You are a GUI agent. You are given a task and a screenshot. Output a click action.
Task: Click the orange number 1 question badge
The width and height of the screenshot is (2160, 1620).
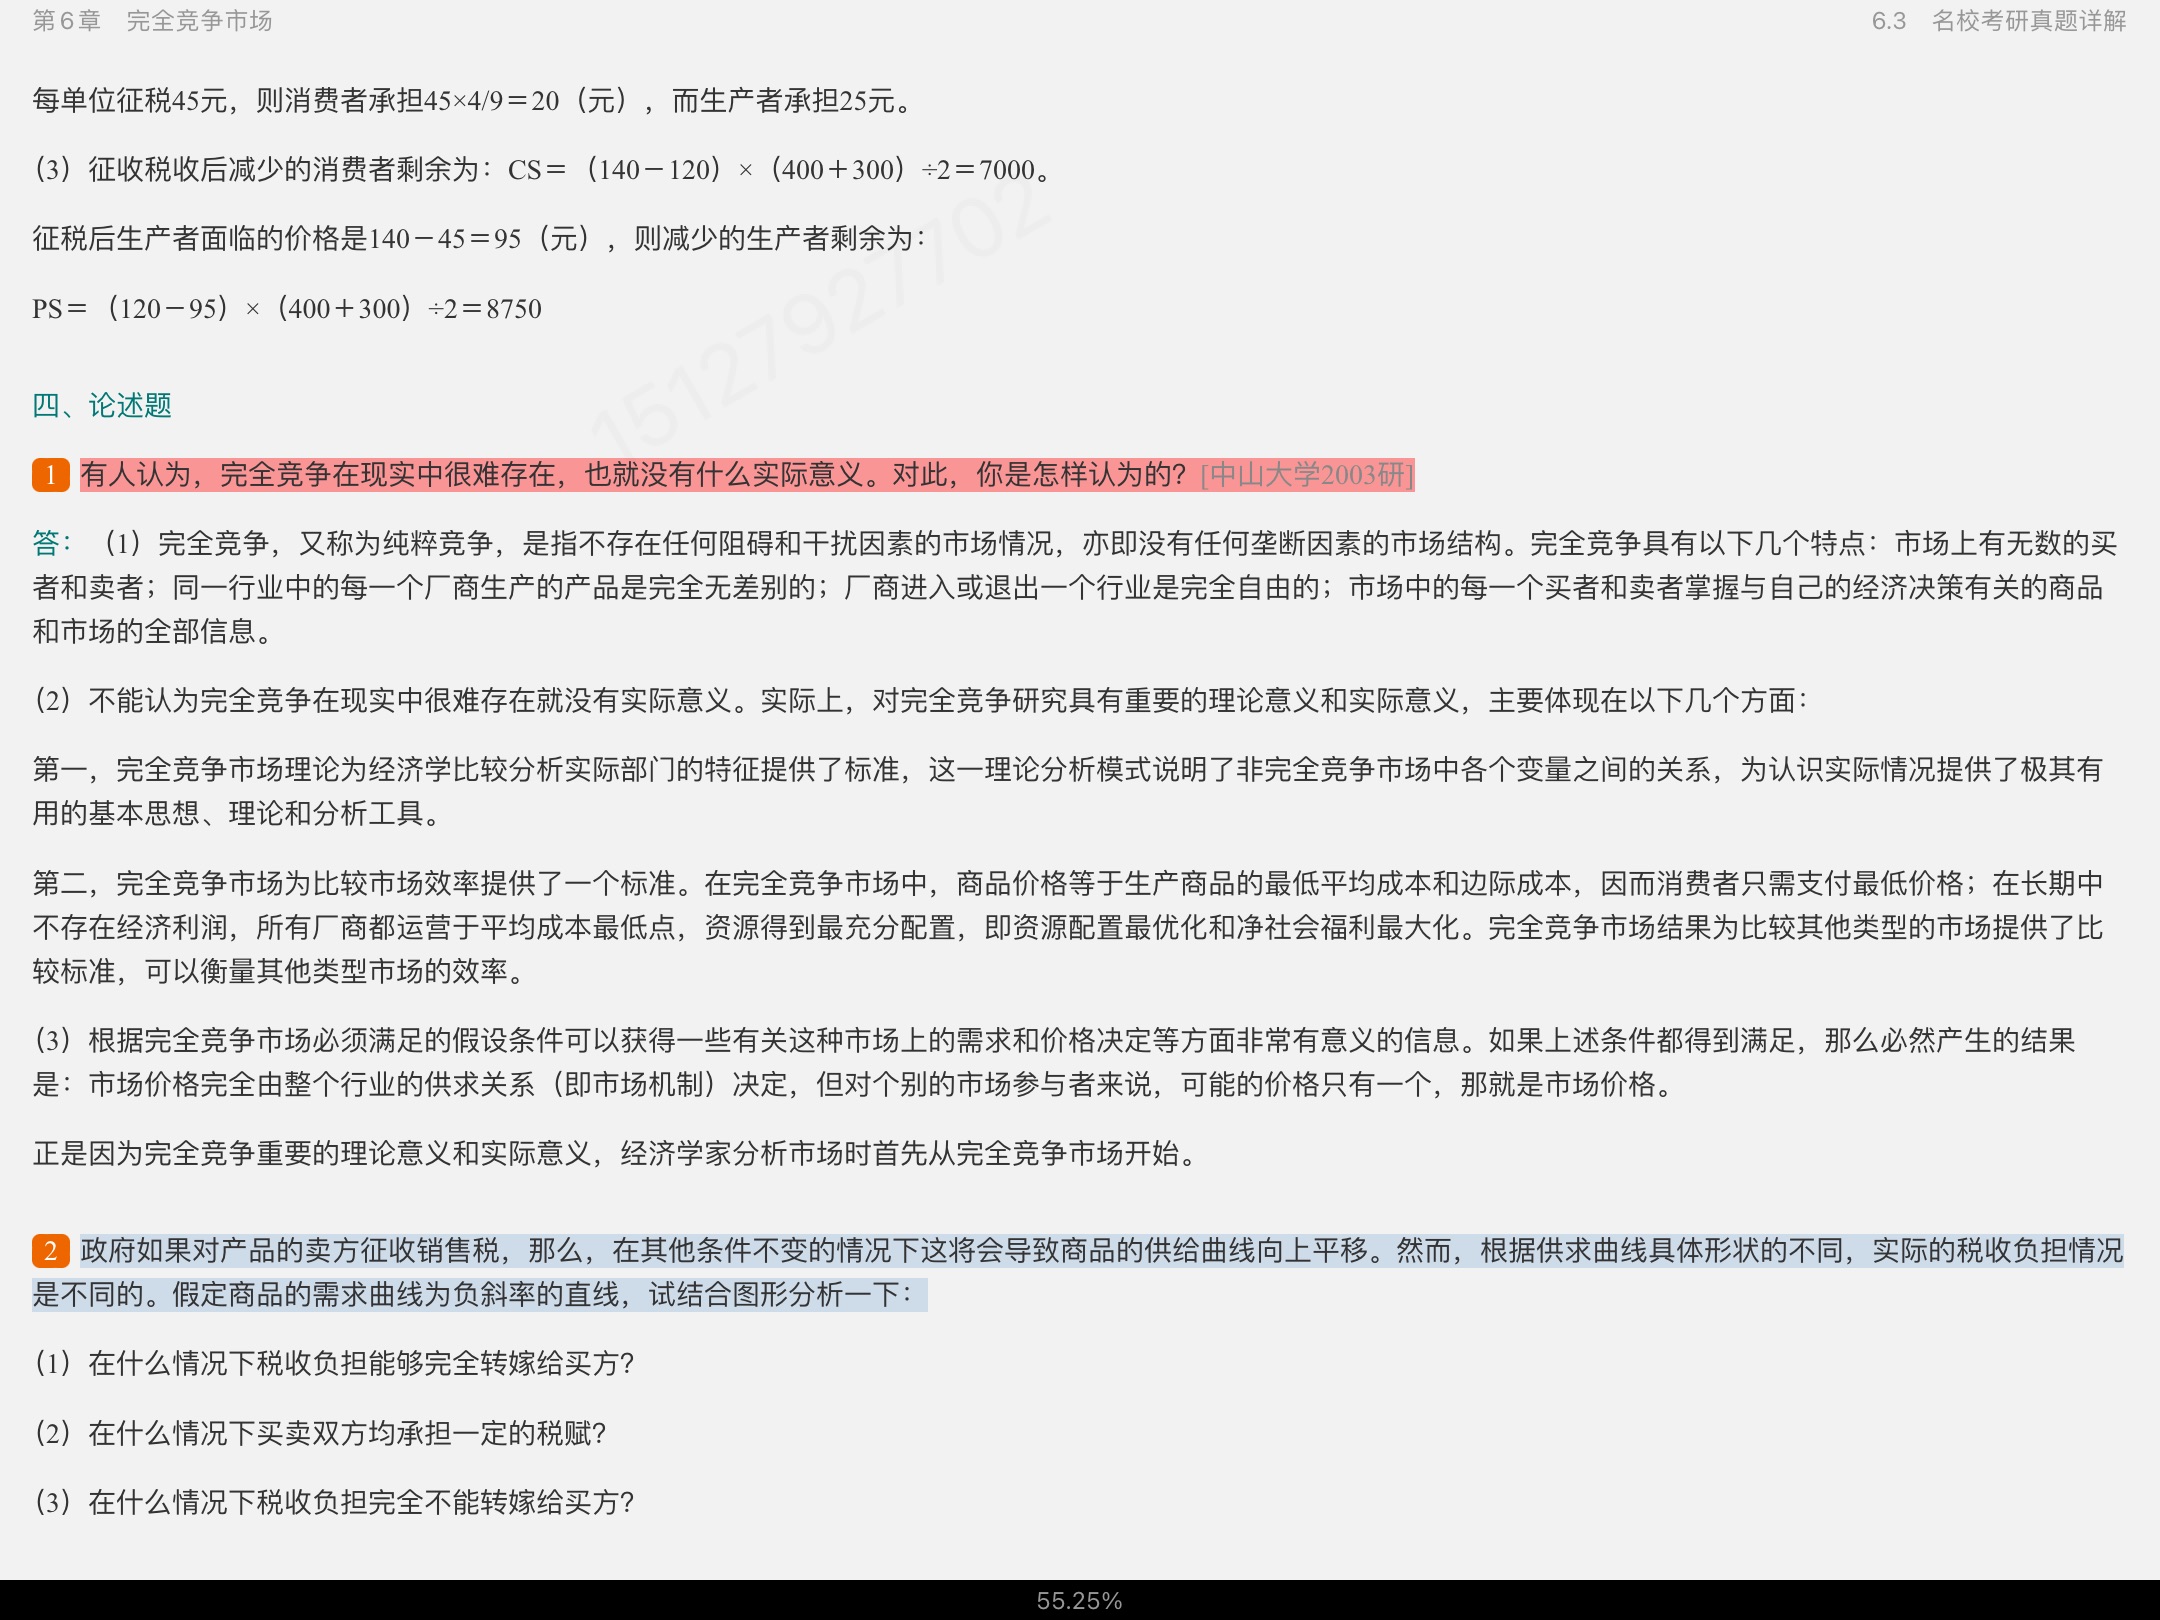[51, 475]
